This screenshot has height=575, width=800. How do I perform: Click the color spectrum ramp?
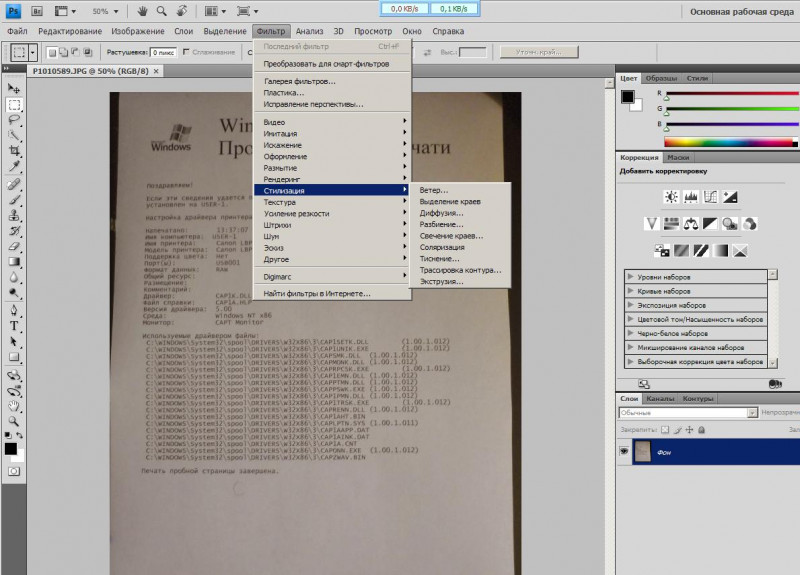click(730, 142)
